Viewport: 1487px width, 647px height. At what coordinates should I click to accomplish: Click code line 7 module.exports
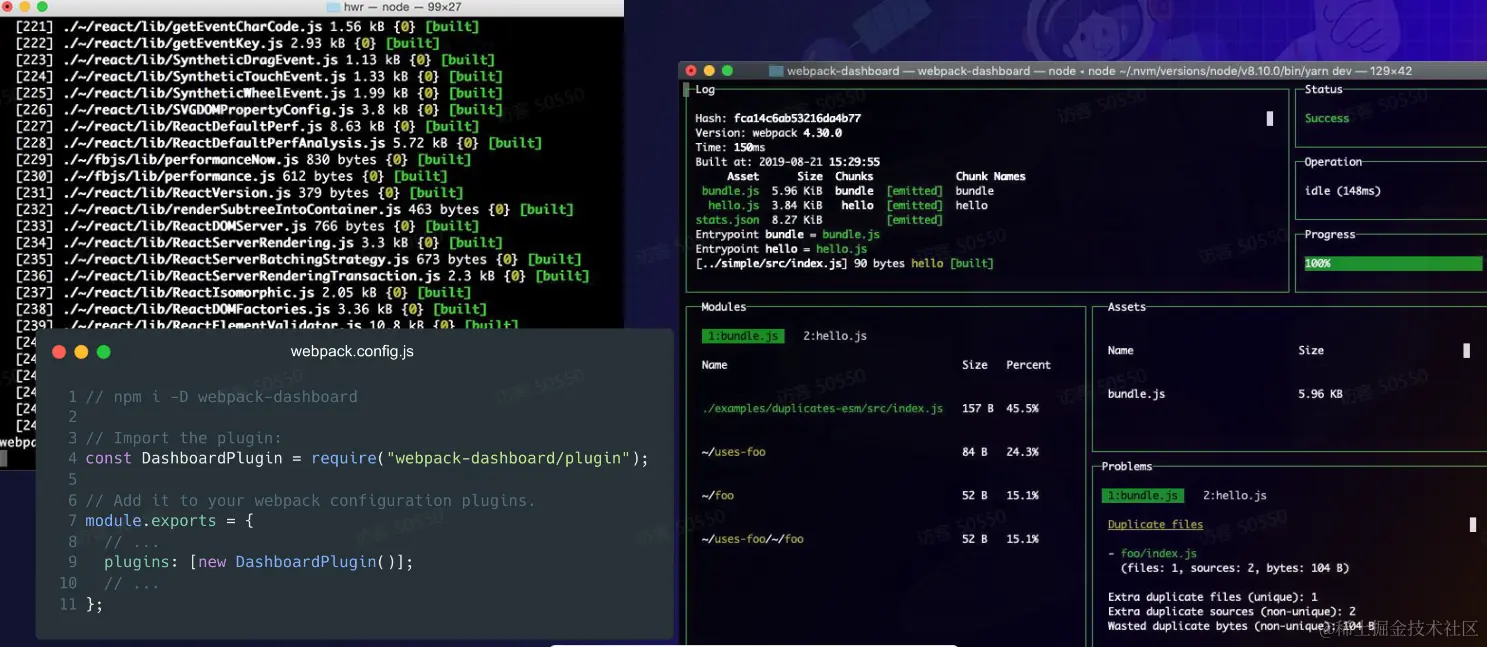(x=169, y=520)
